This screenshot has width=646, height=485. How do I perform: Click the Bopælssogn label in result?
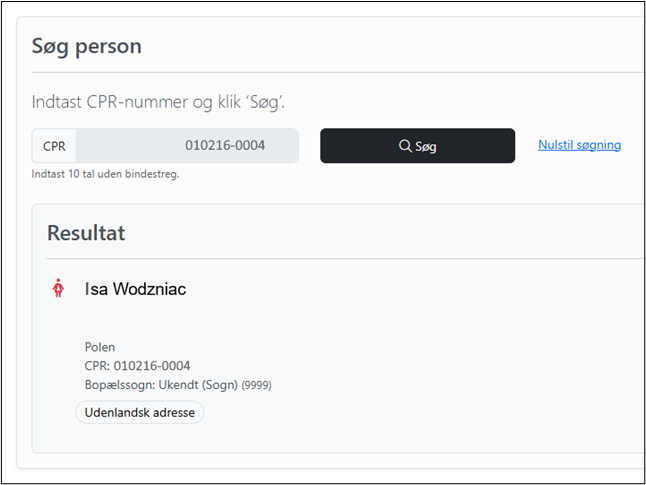tap(120, 385)
